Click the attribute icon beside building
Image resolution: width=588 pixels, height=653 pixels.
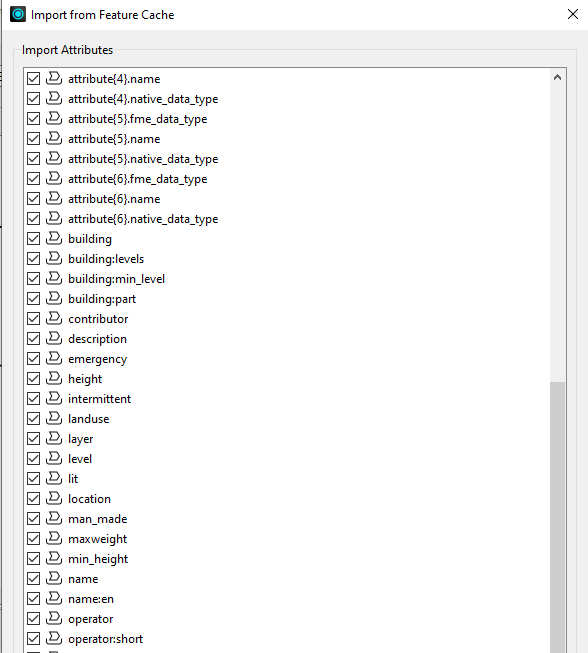54,238
